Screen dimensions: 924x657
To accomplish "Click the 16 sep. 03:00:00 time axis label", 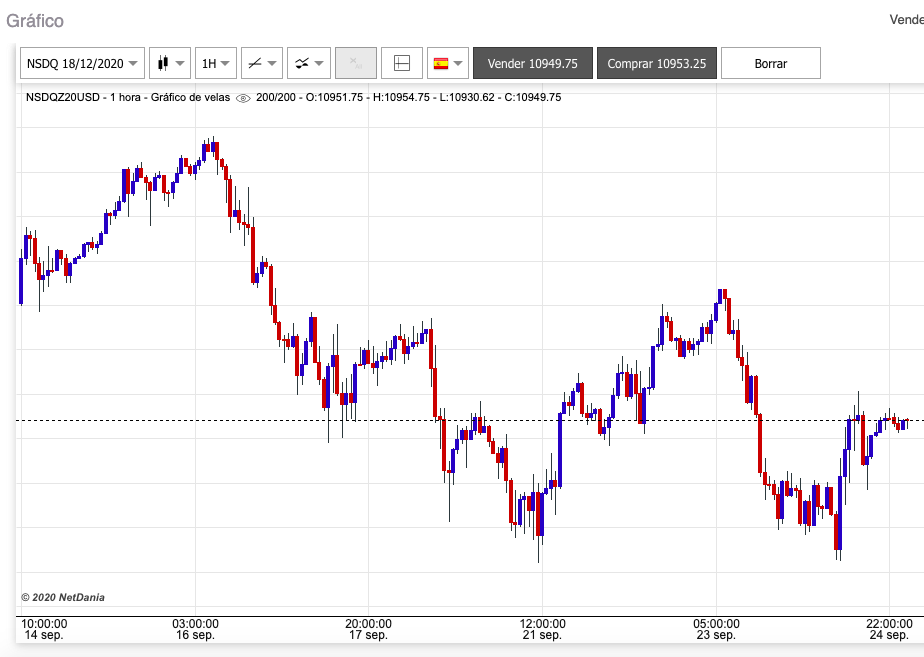I will 195,629.
